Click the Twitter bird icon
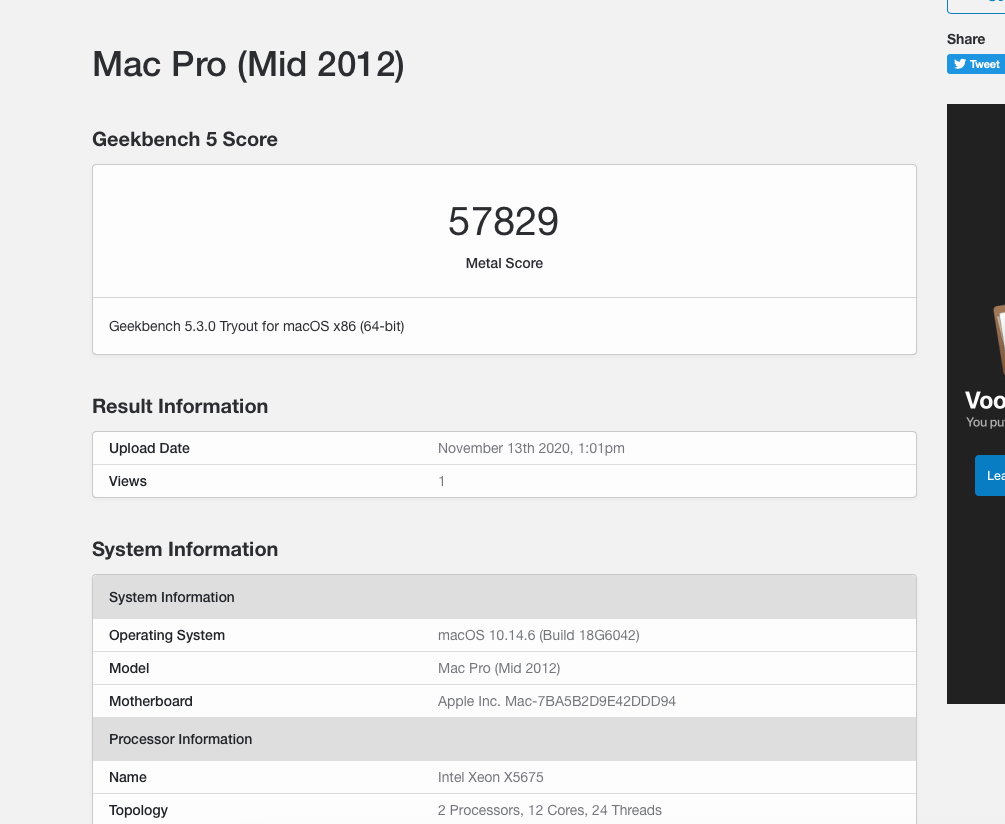Image resolution: width=1005 pixels, height=824 pixels. coord(959,64)
